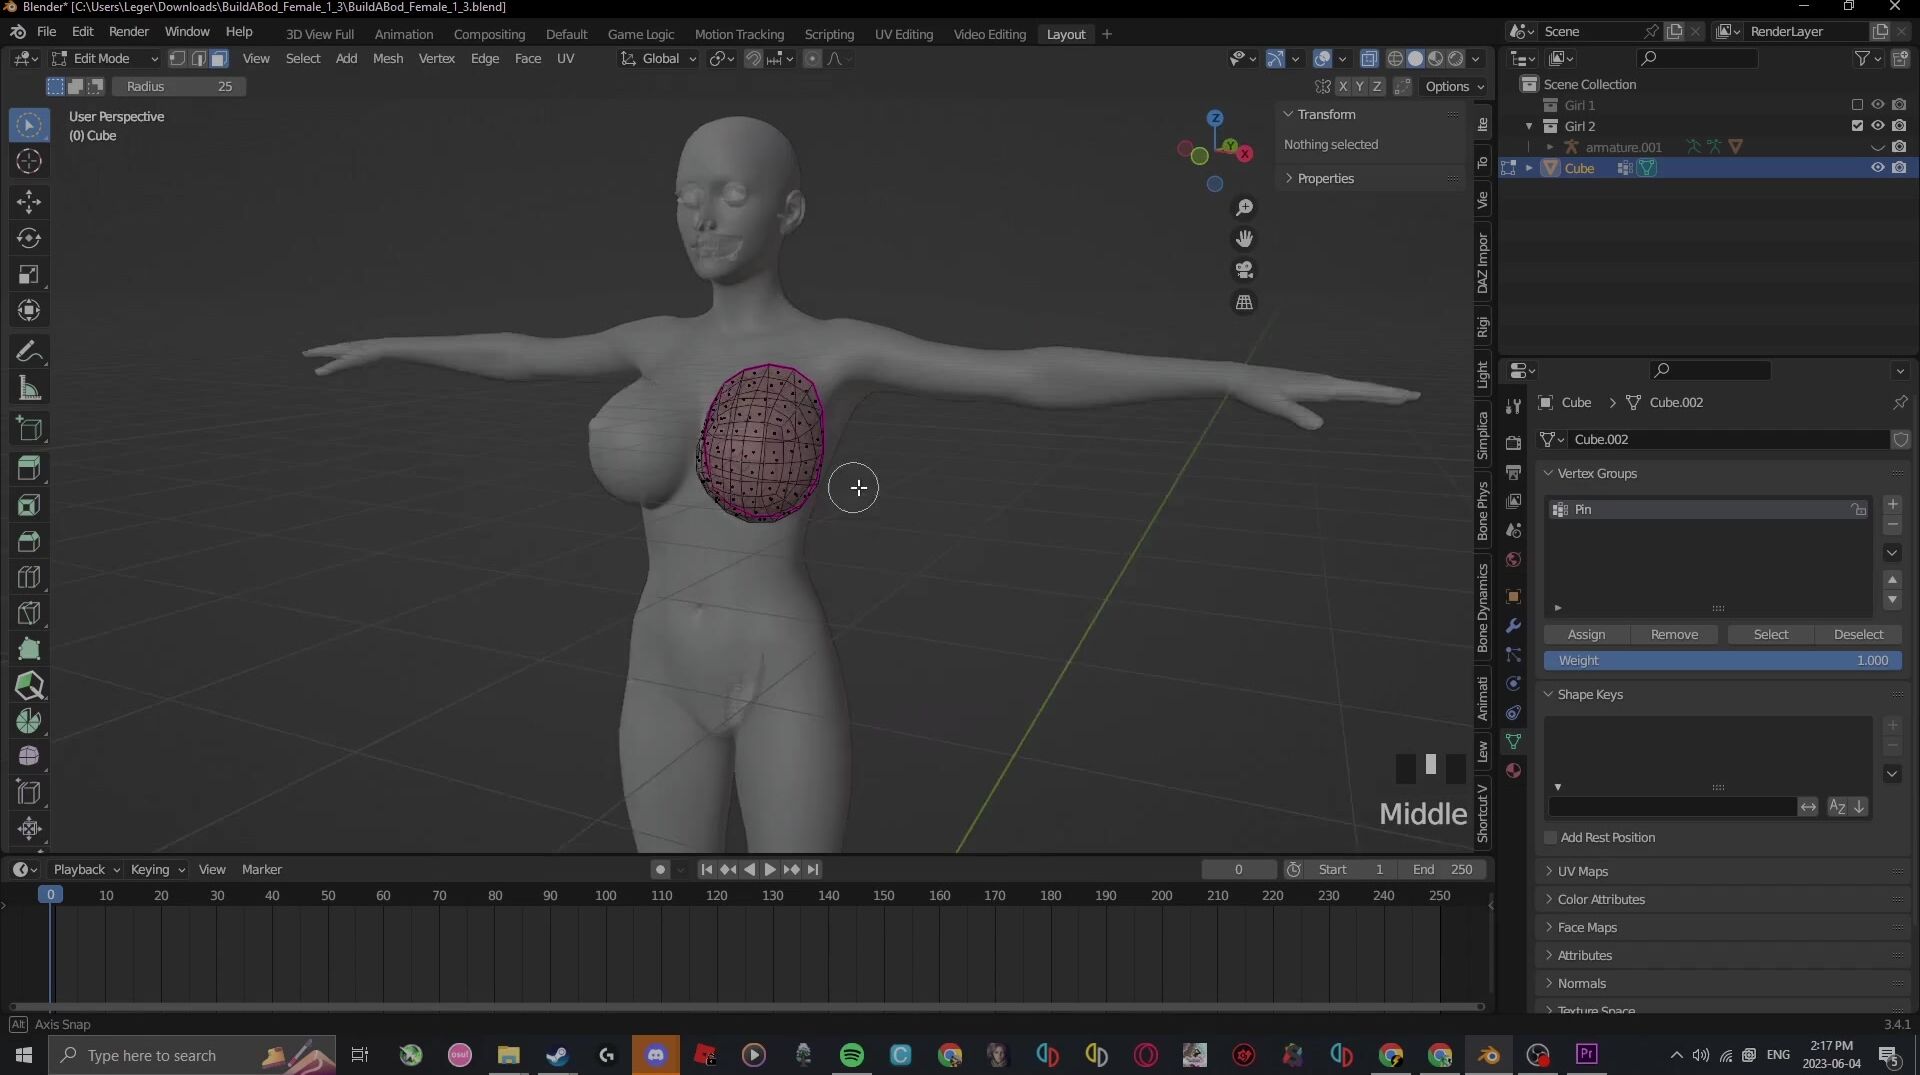Select the Scale tool in the toolbar
The width and height of the screenshot is (1920, 1075).
[x=29, y=275]
